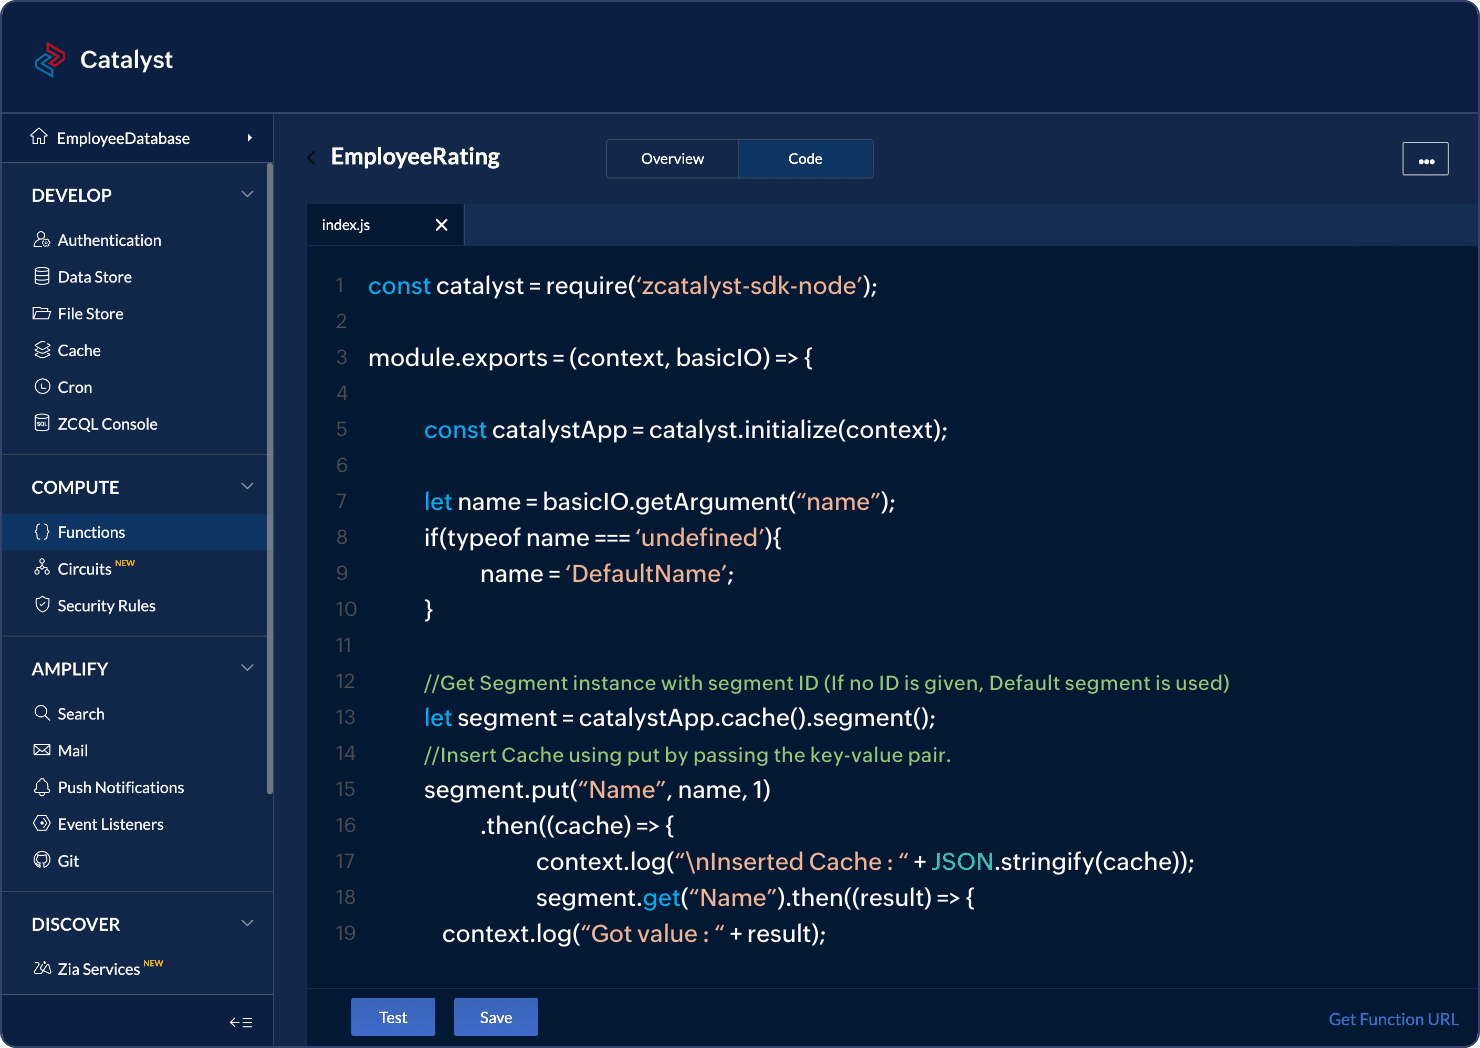Click the Get Function URL link
Screen dimensions: 1480x1048
click(1393, 1019)
